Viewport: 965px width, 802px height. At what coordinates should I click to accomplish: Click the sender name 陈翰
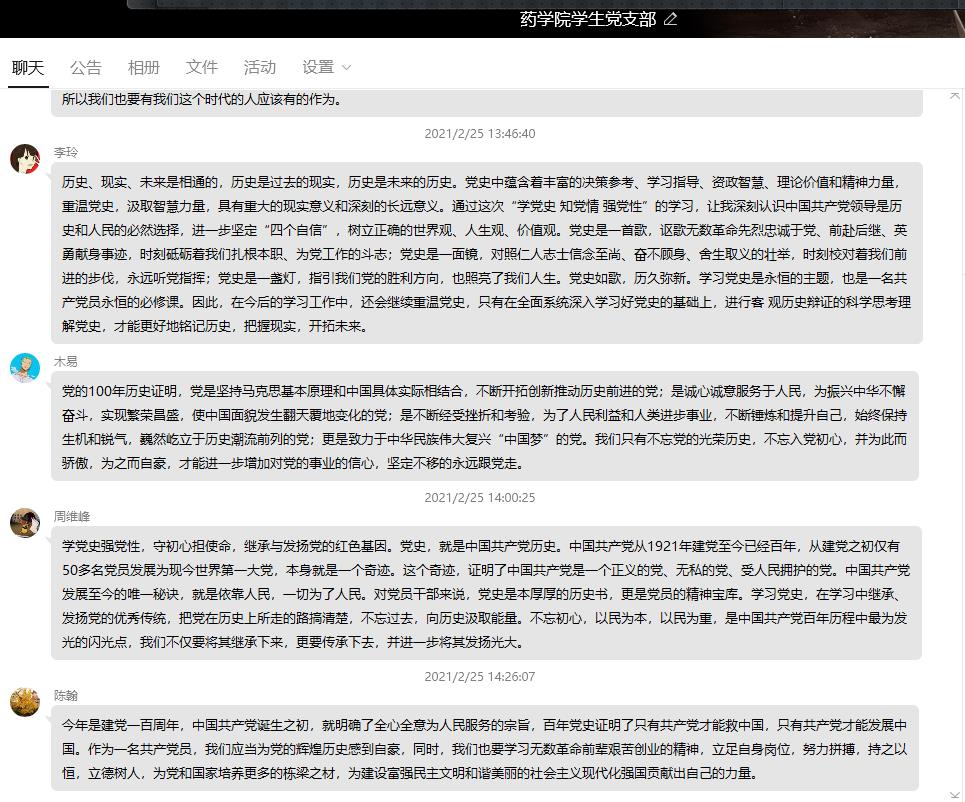65,695
